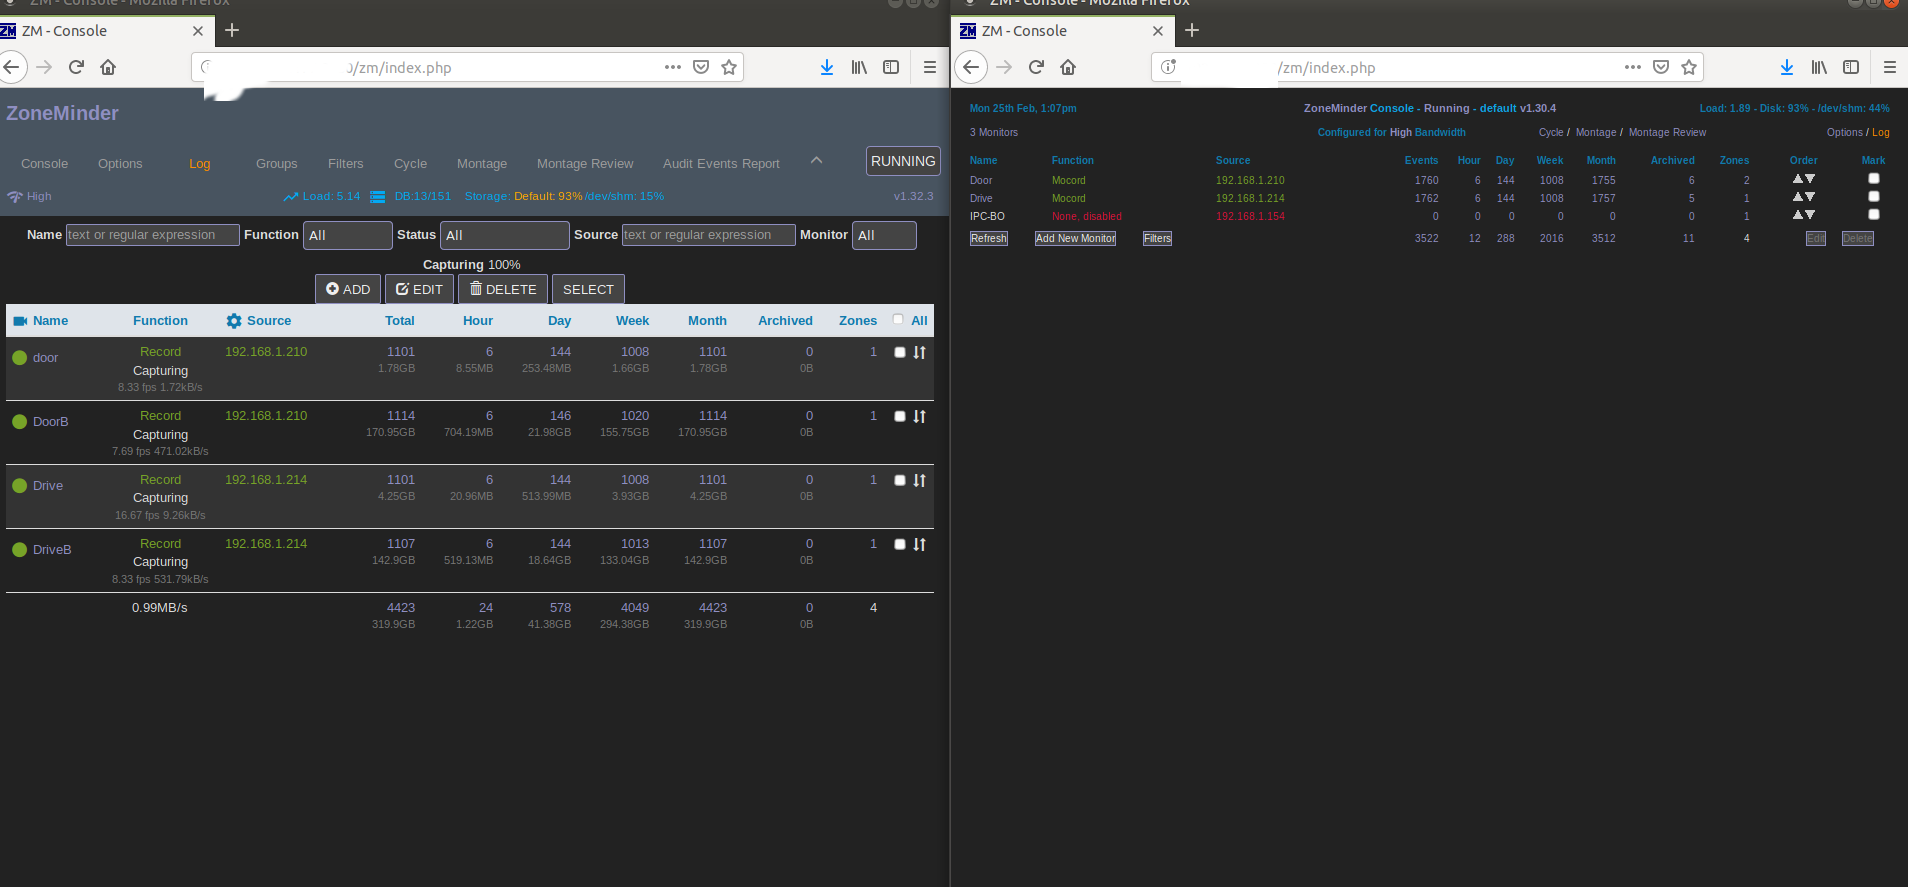Go home in right Firefox window
Viewport: 1908px width, 887px height.
point(1068,67)
